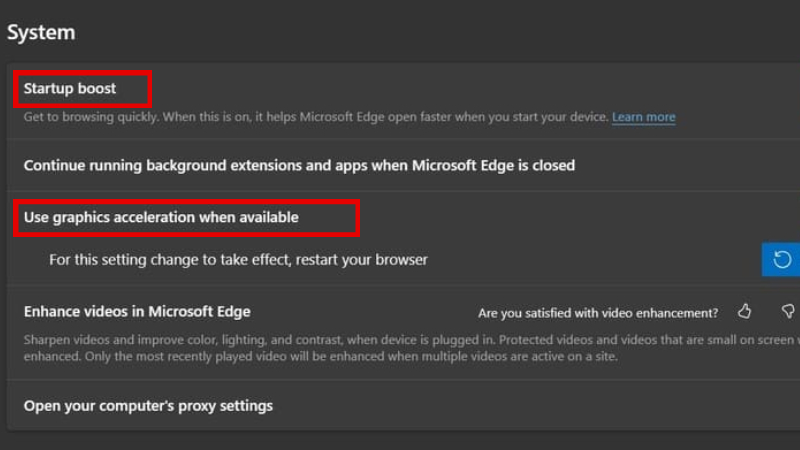Image resolution: width=800 pixels, height=450 pixels.
Task: Open your computer's proxy settings
Action: coord(148,406)
